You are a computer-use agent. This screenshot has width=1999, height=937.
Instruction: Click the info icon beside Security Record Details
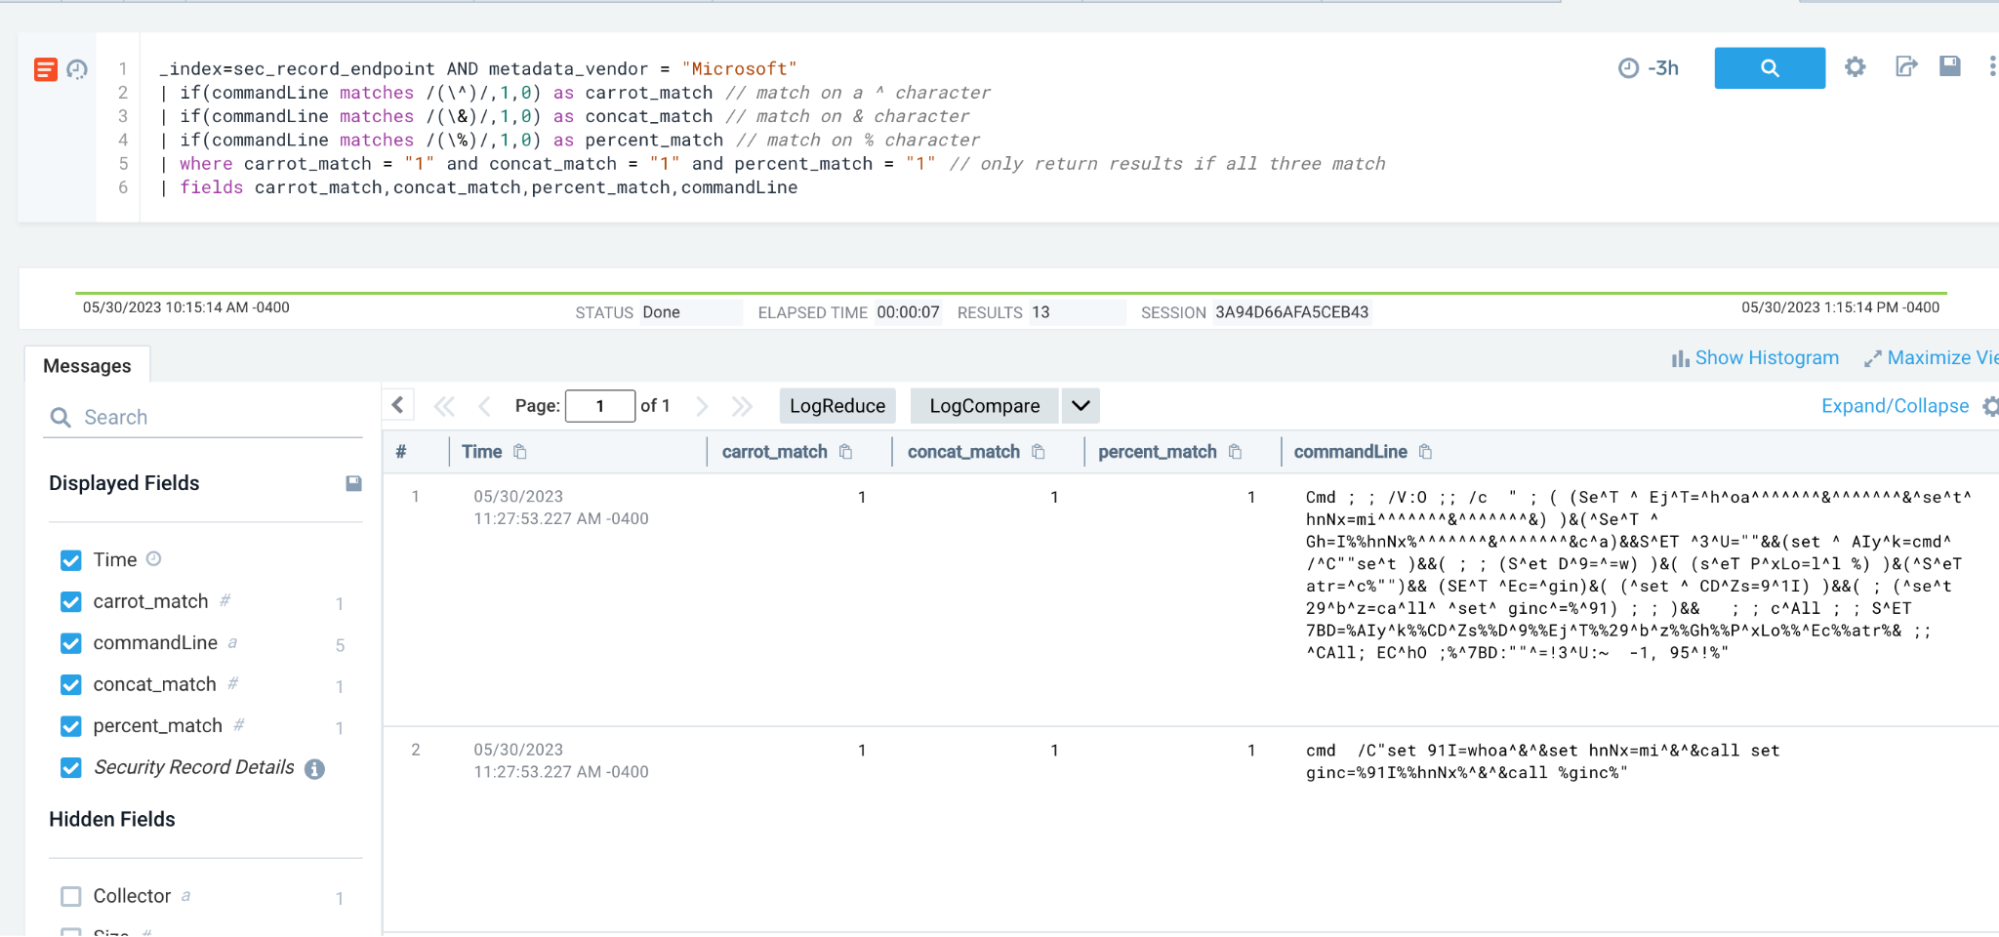pyautogui.click(x=314, y=768)
